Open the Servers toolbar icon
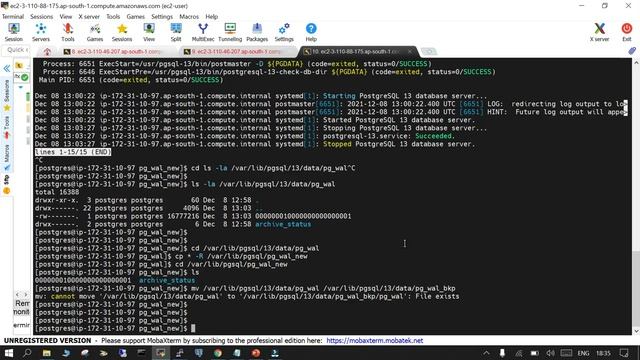 pyautogui.click(x=41, y=32)
